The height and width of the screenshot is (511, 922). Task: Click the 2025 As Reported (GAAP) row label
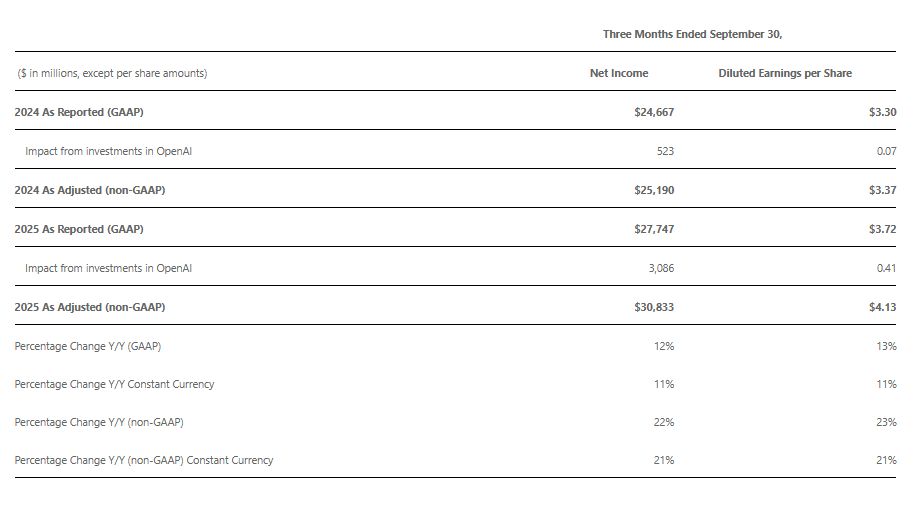pos(79,229)
